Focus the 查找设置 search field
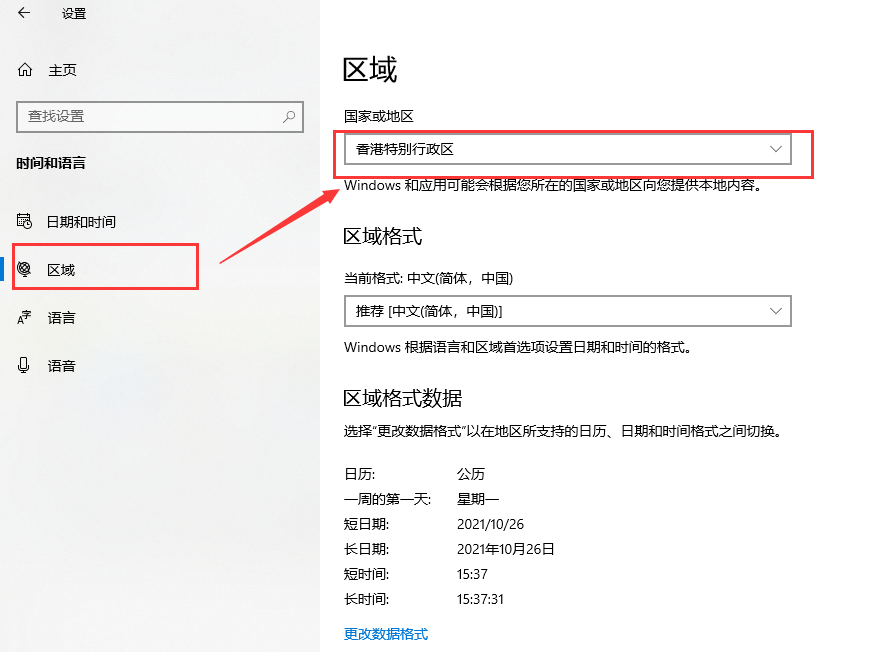This screenshot has height=652, width=869. [150, 116]
